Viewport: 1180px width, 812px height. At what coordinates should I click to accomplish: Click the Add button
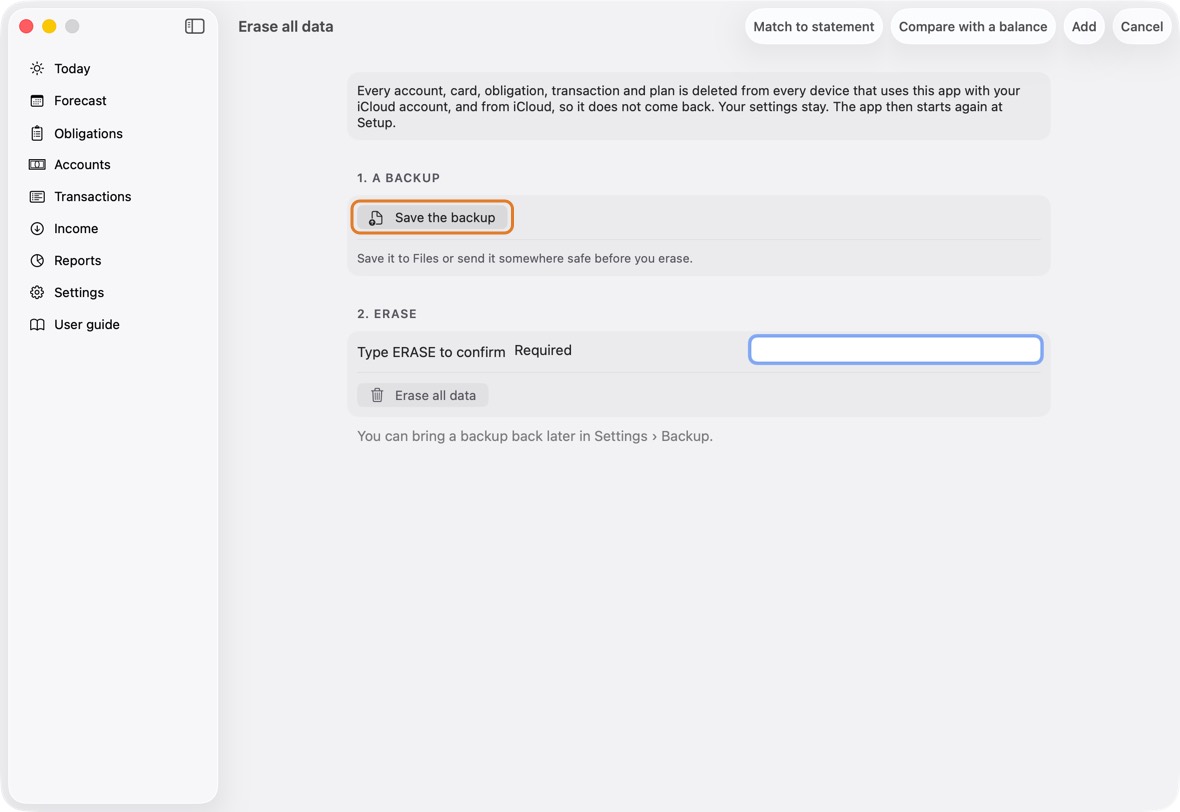[x=1084, y=26]
